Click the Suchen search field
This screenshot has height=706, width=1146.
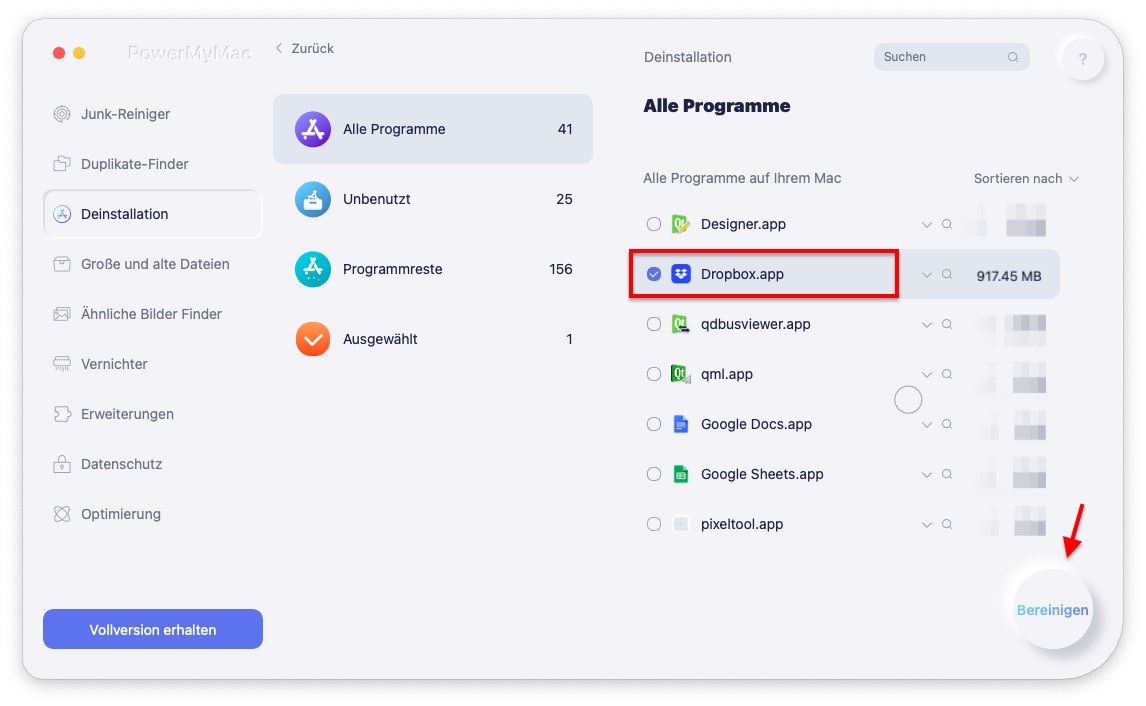(952, 57)
